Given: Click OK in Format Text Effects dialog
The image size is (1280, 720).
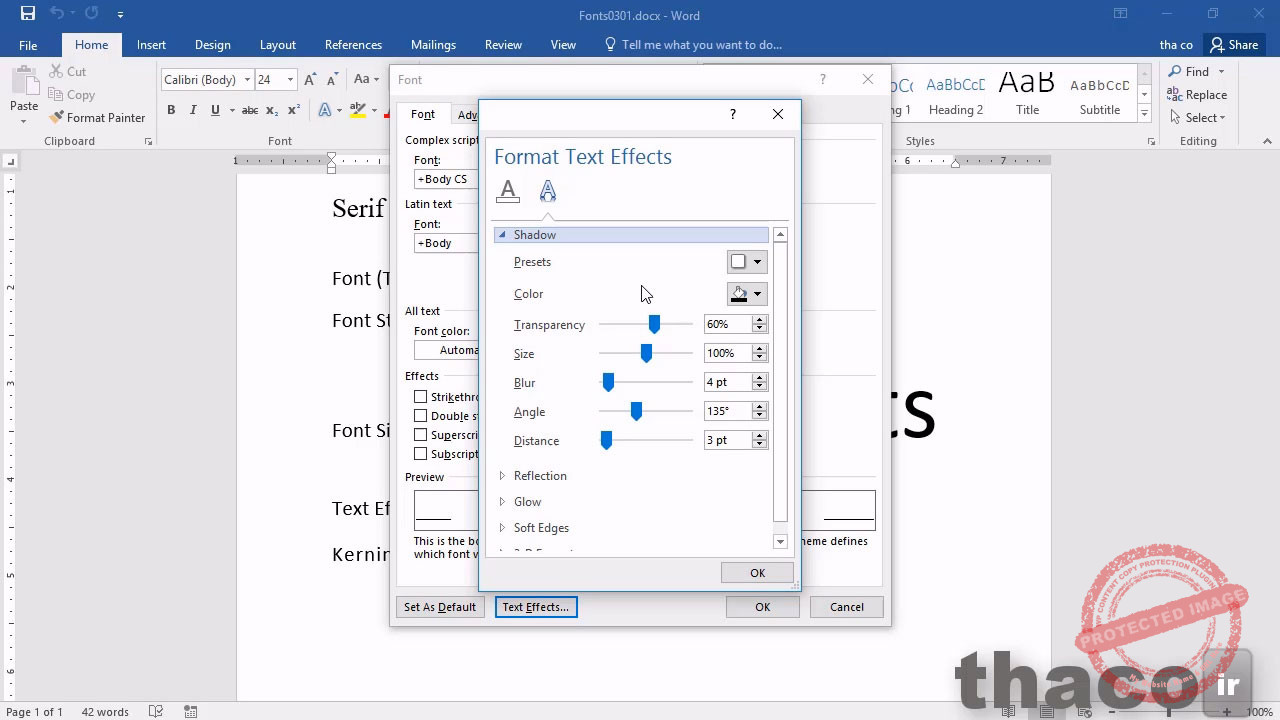Looking at the screenshot, I should click(757, 572).
